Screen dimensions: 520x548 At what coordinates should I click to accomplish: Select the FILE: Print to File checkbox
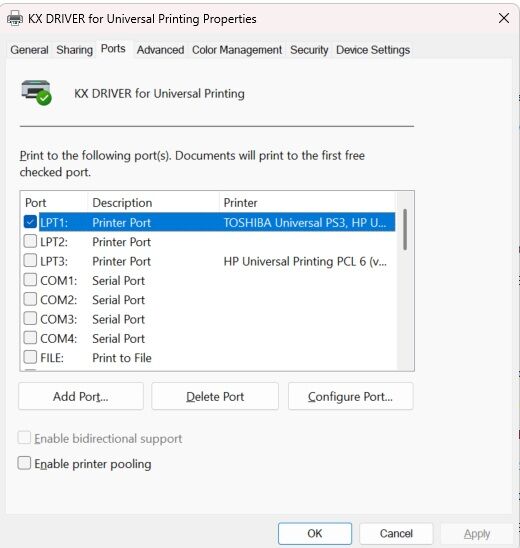pos(30,357)
